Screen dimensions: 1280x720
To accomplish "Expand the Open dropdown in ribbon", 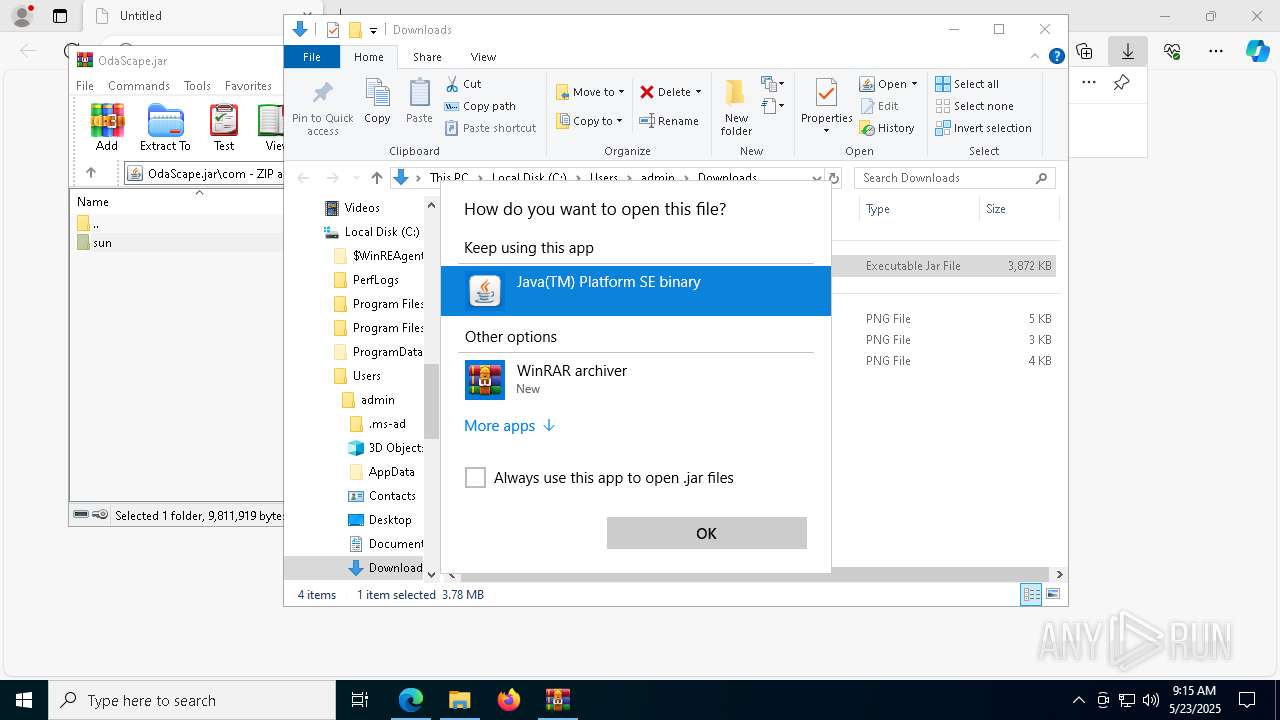I will coord(914,84).
